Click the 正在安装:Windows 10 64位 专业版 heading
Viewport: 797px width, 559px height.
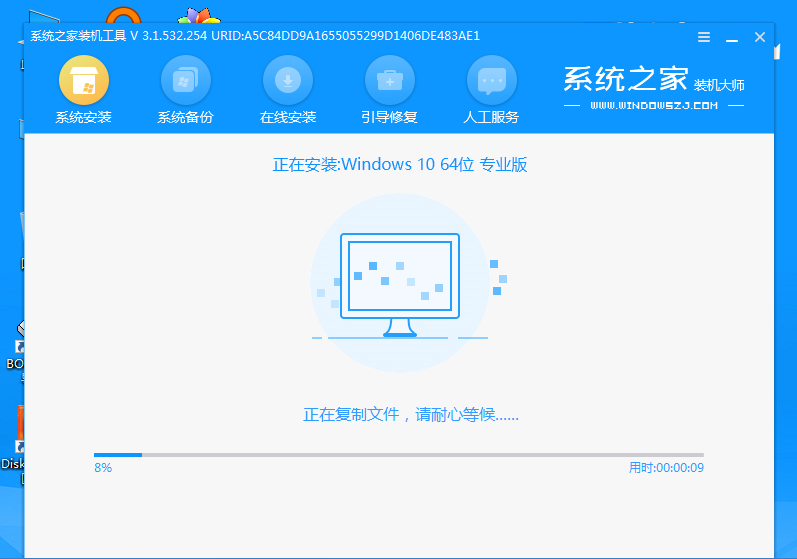[399, 165]
